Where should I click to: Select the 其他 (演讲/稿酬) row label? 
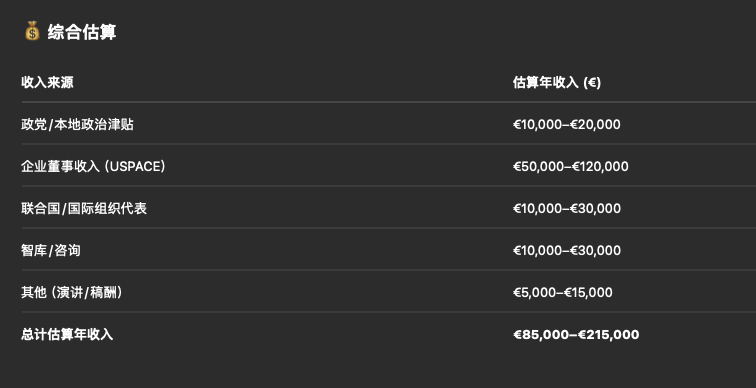tap(72, 292)
